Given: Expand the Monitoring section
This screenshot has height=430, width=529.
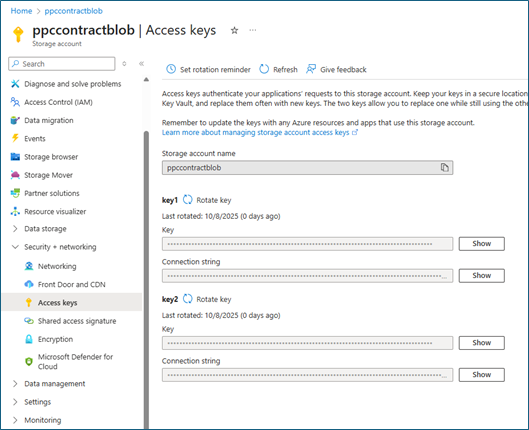Looking at the screenshot, I should pyautogui.click(x=15, y=420).
